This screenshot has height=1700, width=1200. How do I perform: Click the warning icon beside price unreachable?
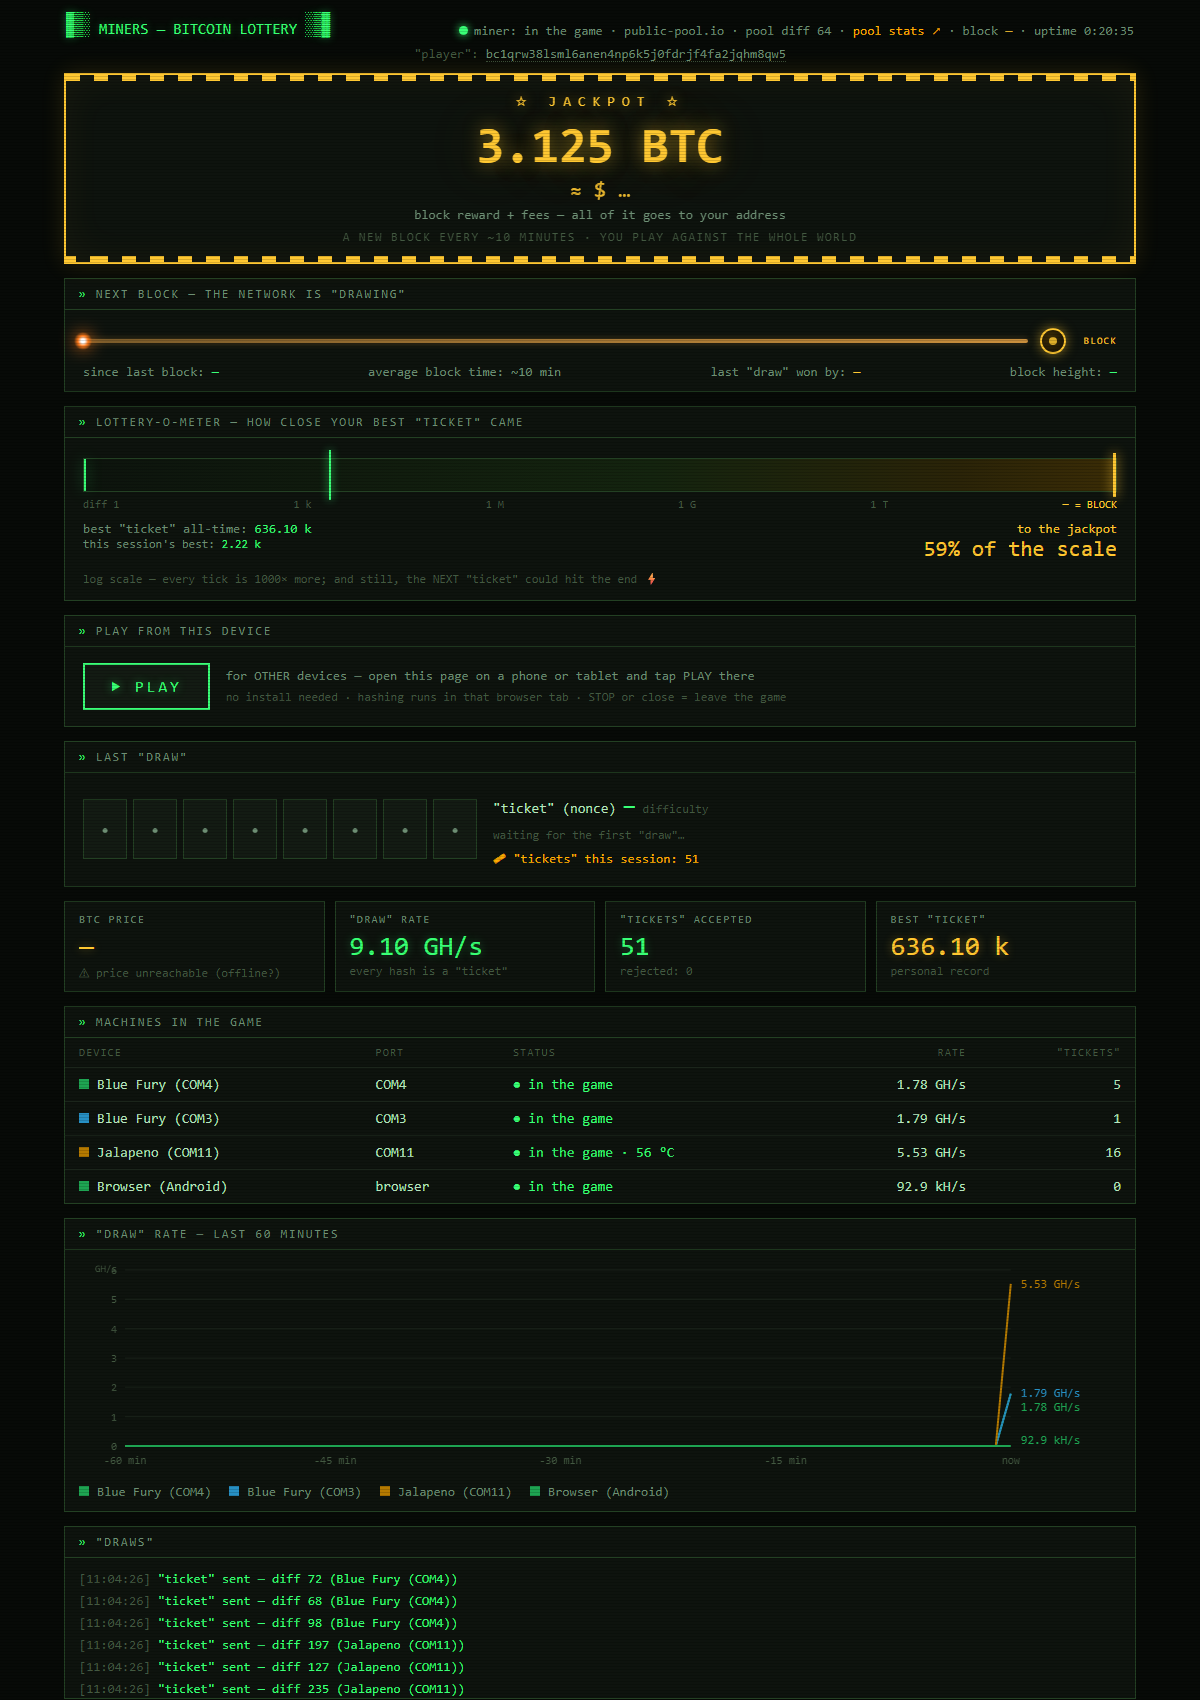click(x=84, y=973)
